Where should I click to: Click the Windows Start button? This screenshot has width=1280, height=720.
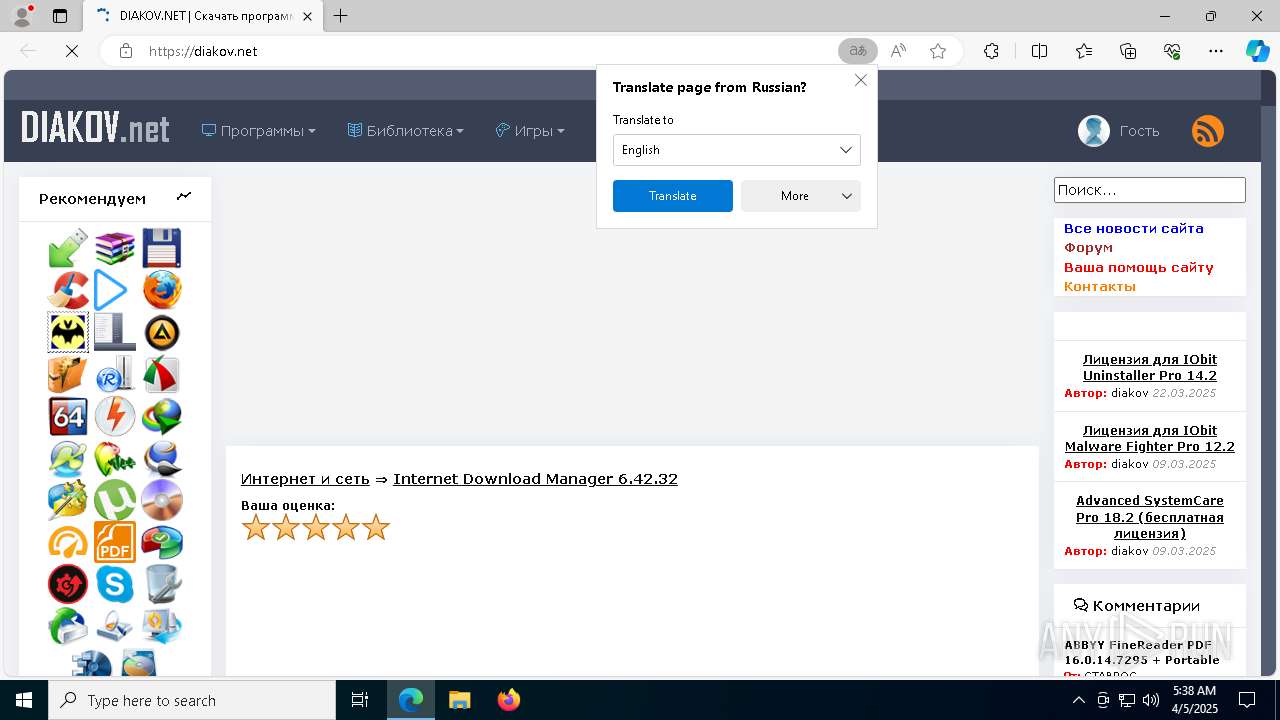point(24,700)
